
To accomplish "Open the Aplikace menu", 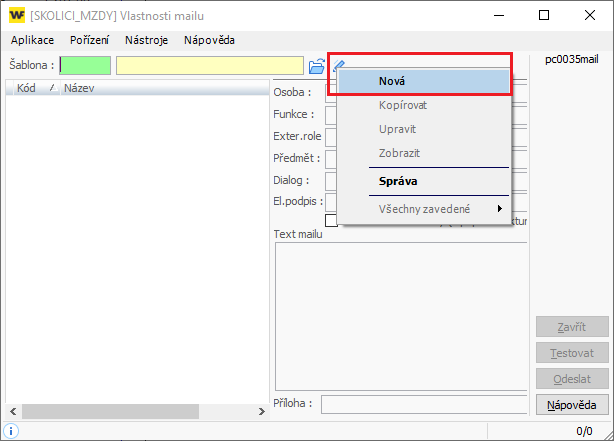I will tap(32, 40).
